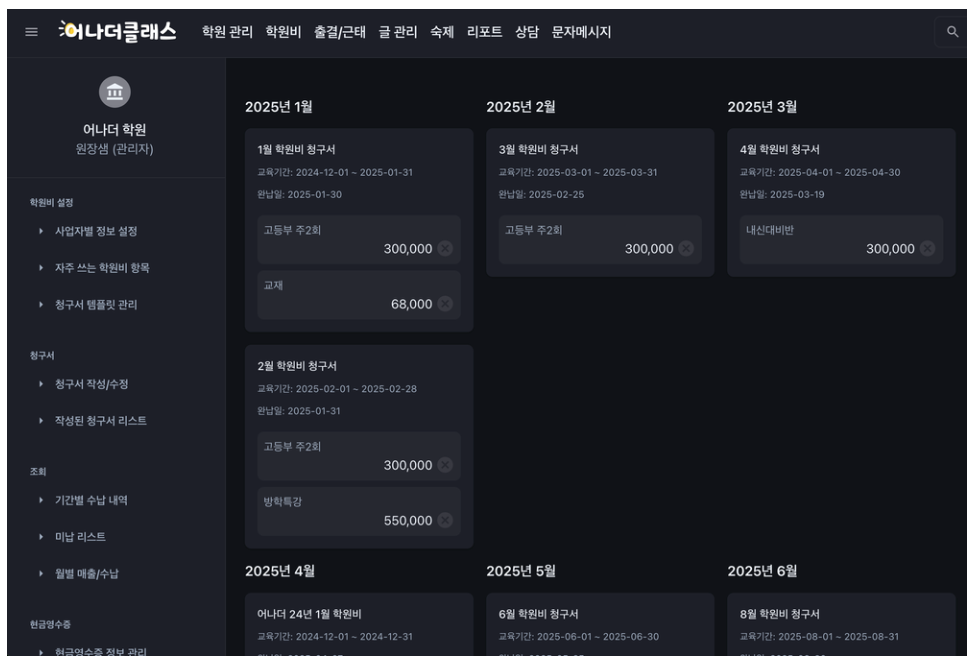Screen dimensions: 978x668
Task: Remove 고등부 주2회 item in 3월 학원비 청구서
Action: [686, 248]
